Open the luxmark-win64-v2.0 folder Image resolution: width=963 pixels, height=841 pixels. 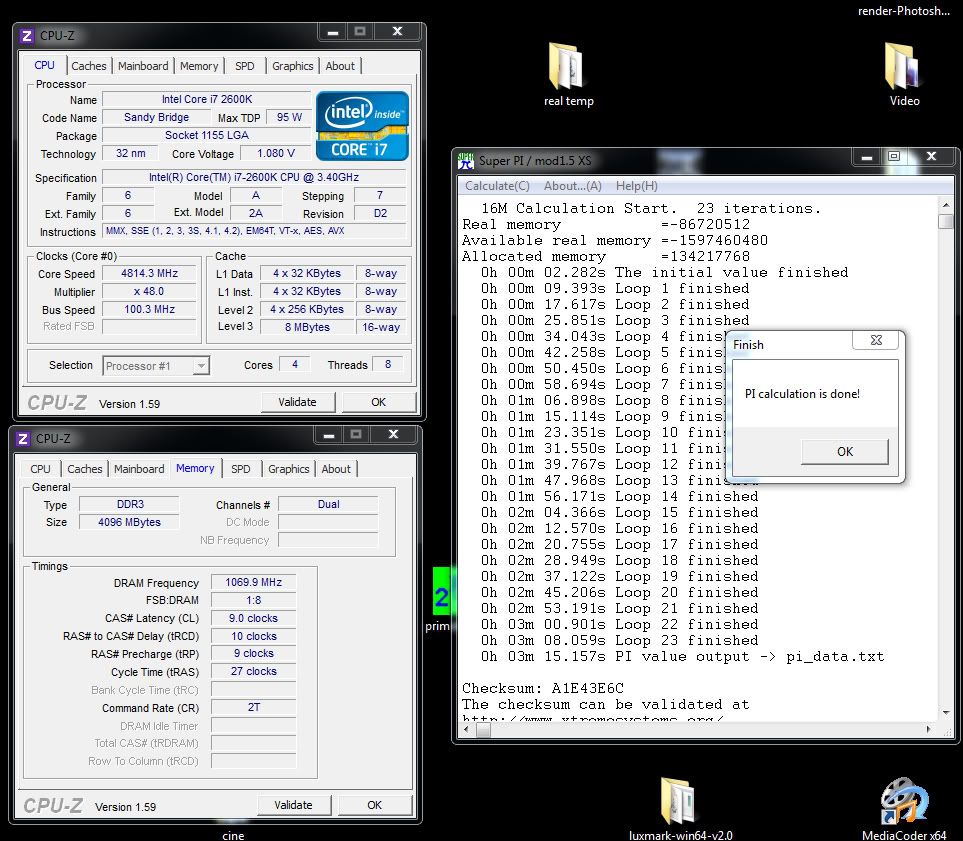[679, 802]
